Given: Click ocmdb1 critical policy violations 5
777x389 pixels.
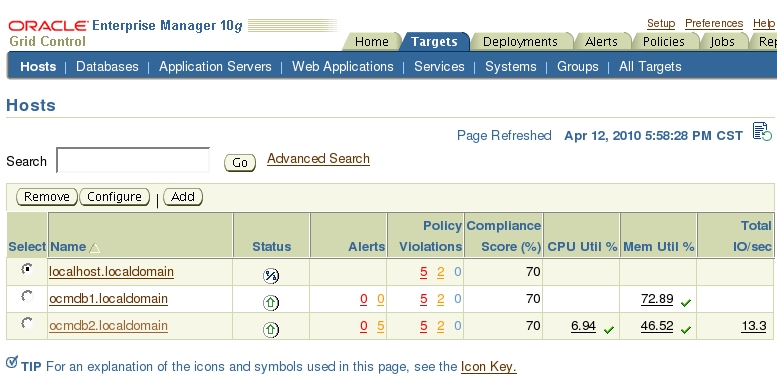Looking at the screenshot, I should [423, 299].
